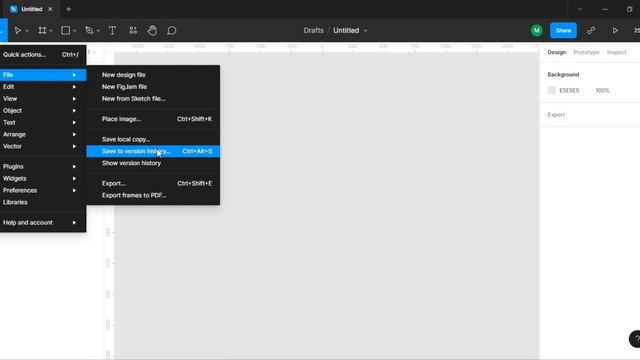Viewport: 640px width, 360px height.
Task: Choose New from Sketch file
Action: pos(153,98)
